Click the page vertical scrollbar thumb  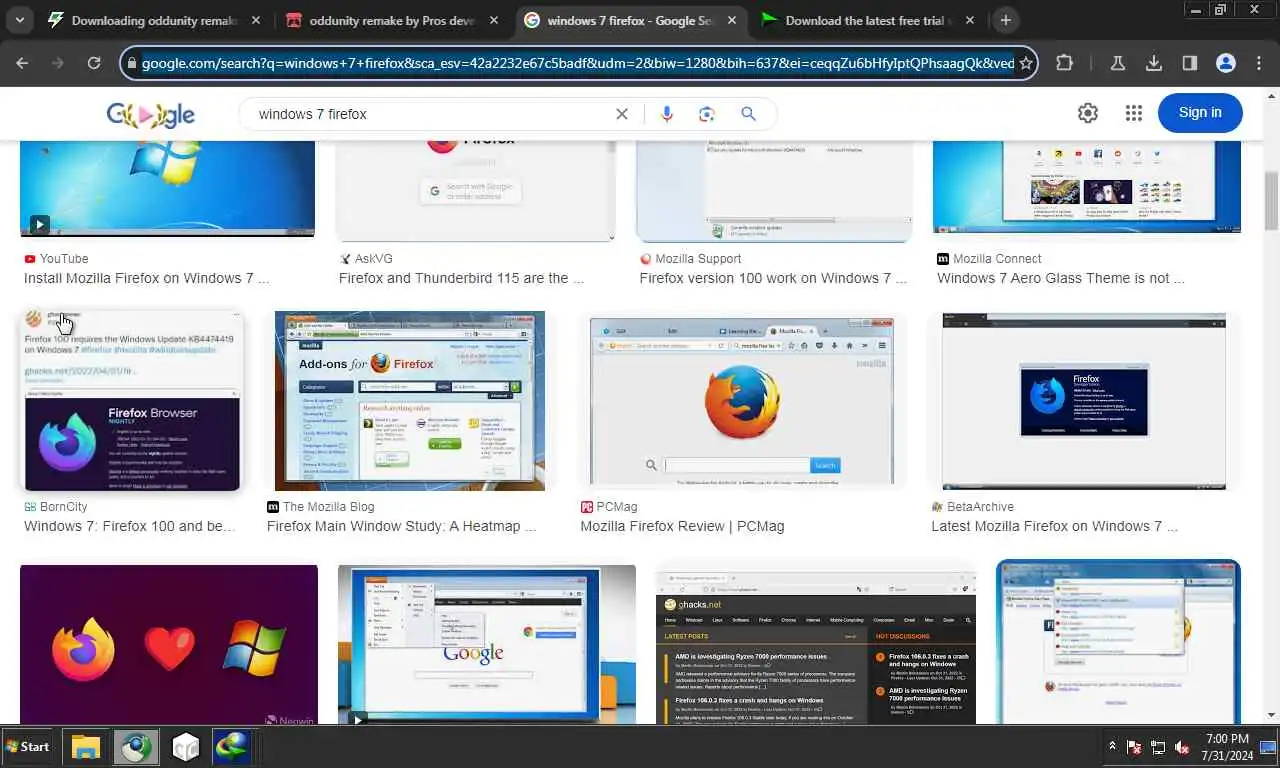pos(1272,200)
